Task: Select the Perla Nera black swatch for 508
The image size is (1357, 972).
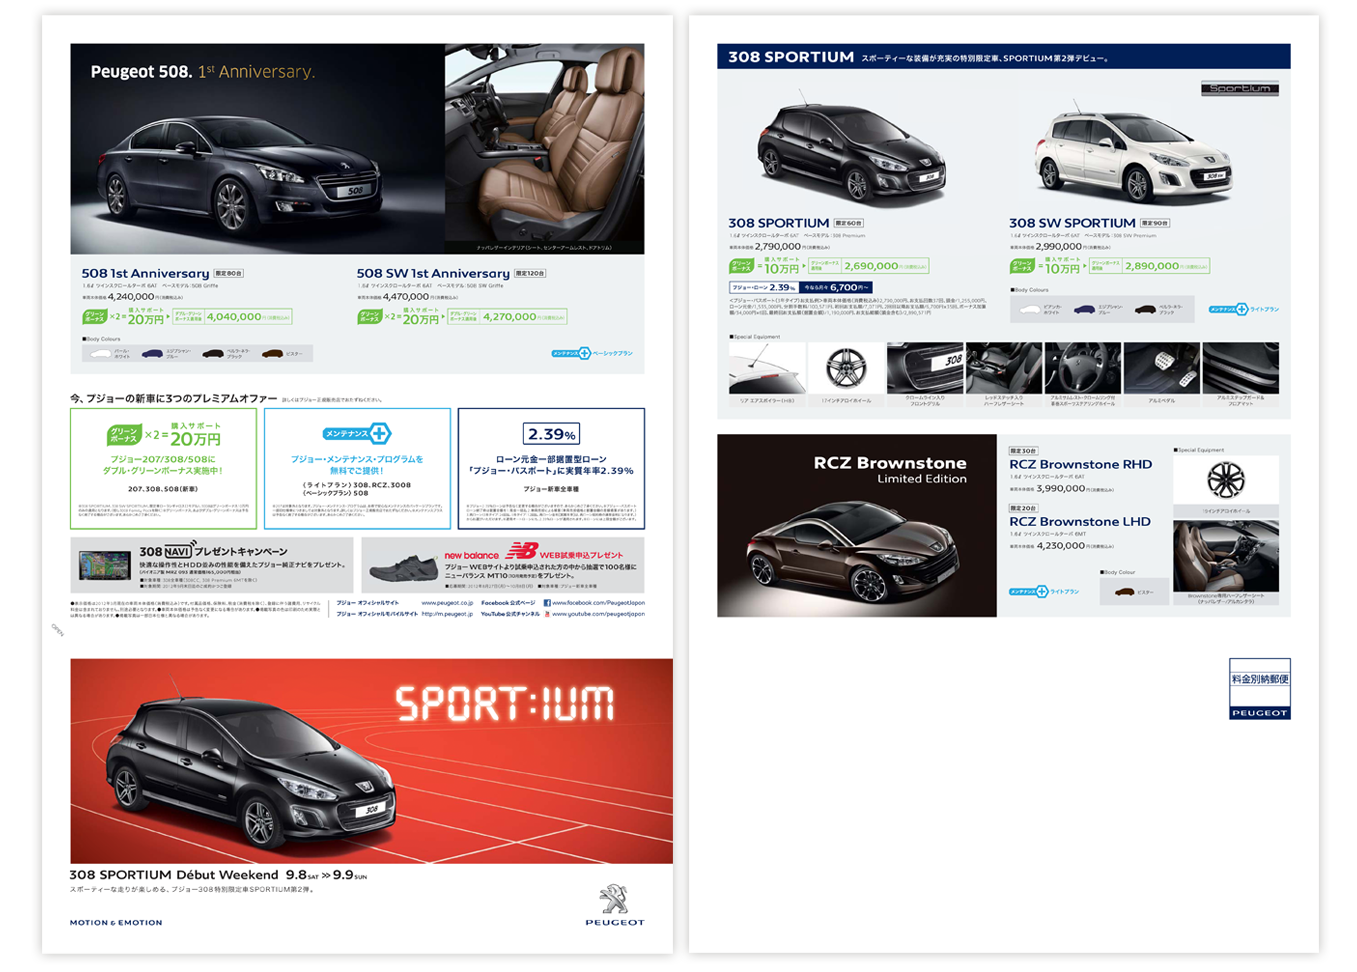Action: tap(212, 353)
